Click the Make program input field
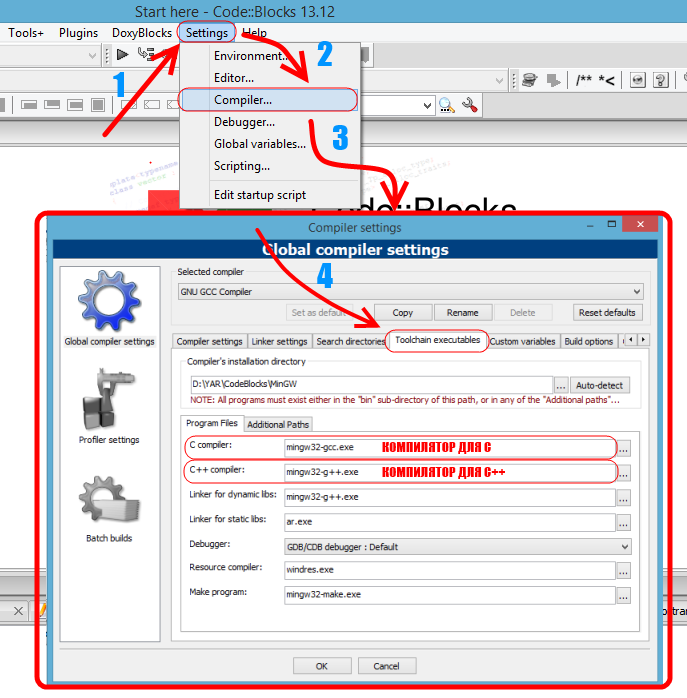The width and height of the screenshot is (687, 698). tap(450, 595)
